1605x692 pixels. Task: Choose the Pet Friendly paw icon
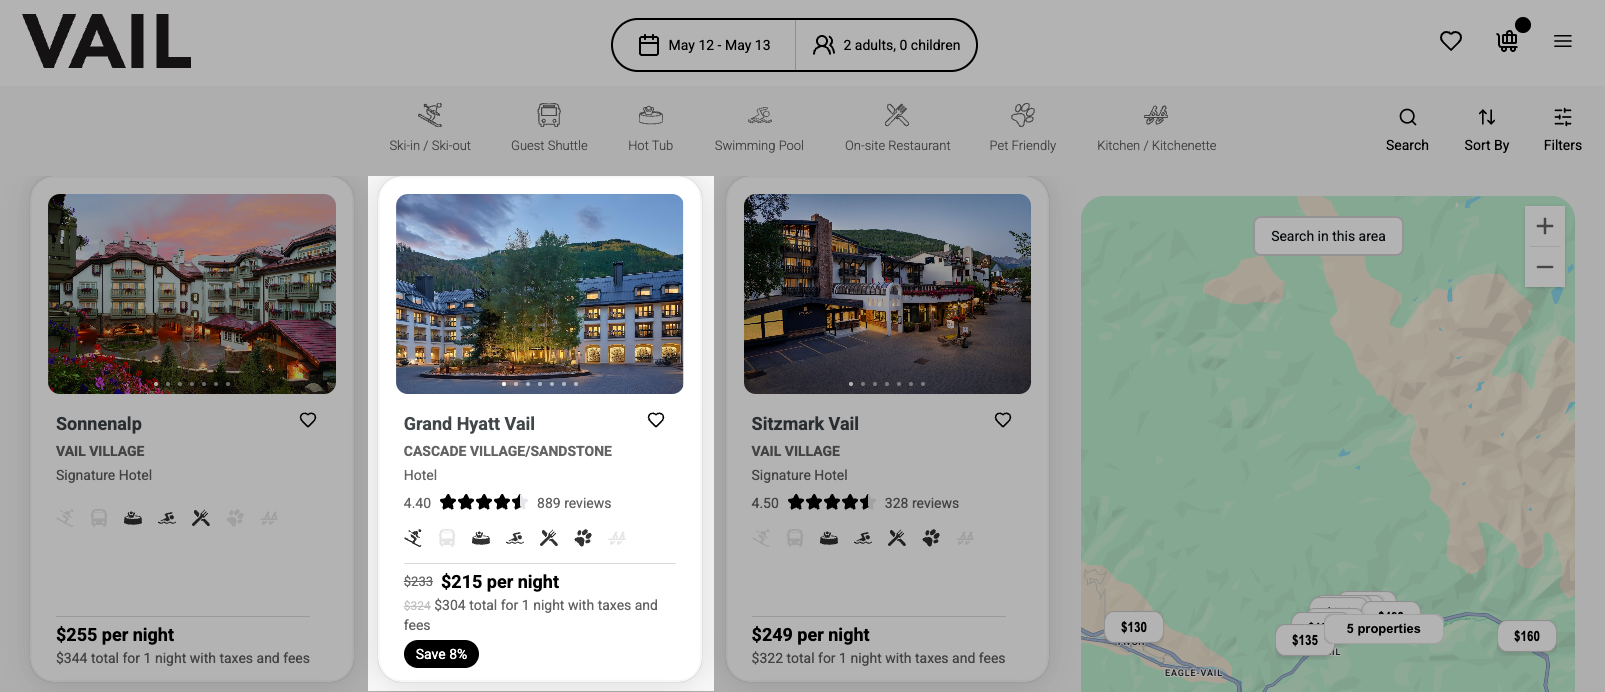(x=1023, y=115)
